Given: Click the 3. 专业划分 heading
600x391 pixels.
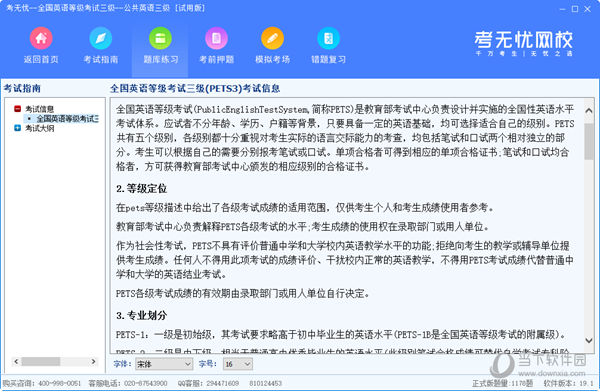Looking at the screenshot, I should pos(142,316).
